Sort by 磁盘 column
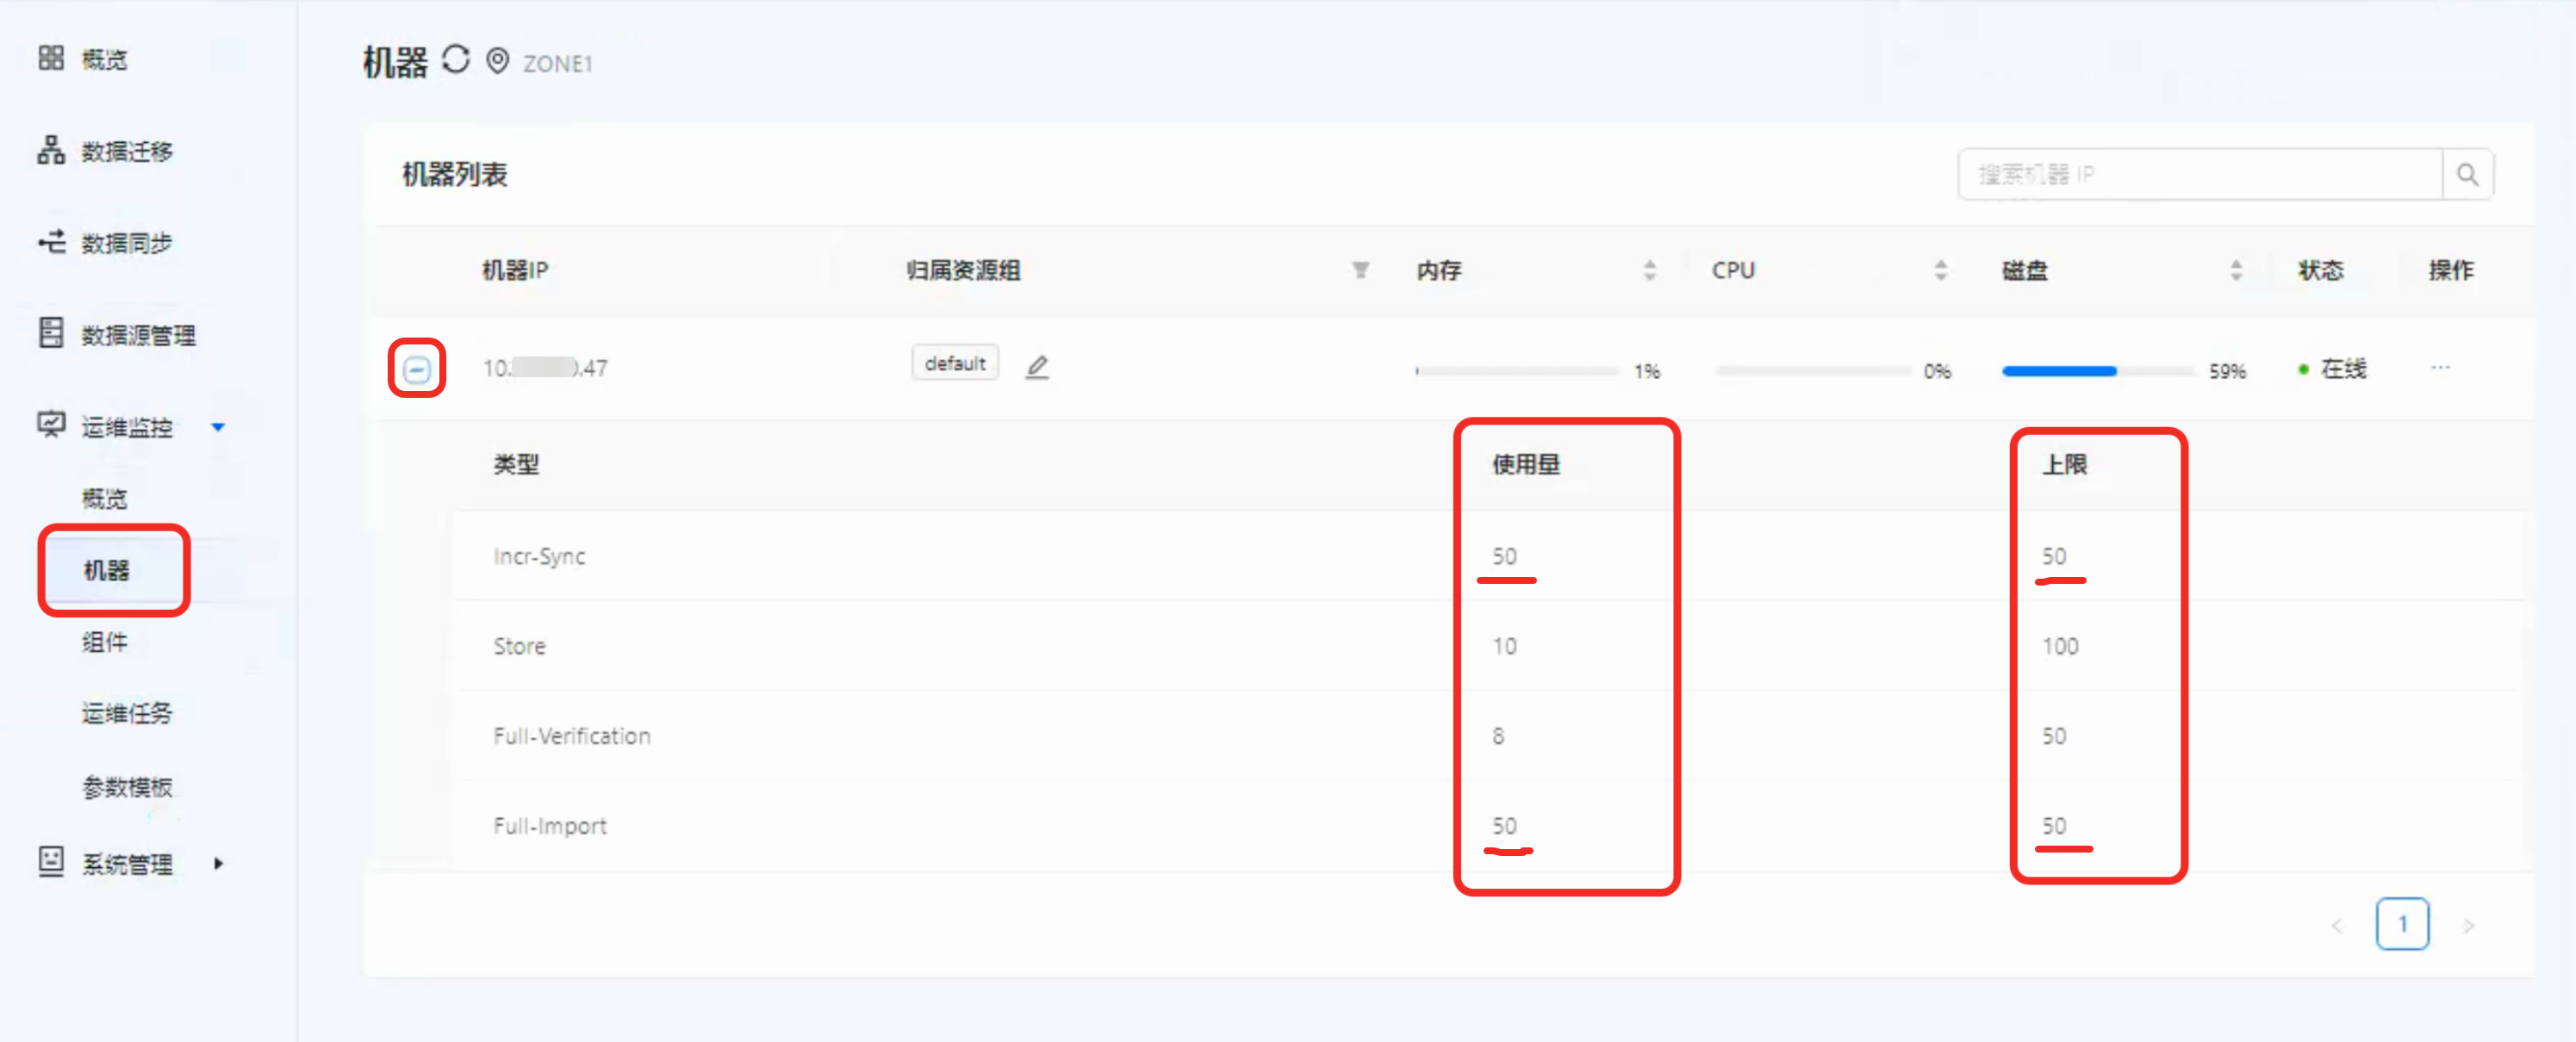 2236,270
